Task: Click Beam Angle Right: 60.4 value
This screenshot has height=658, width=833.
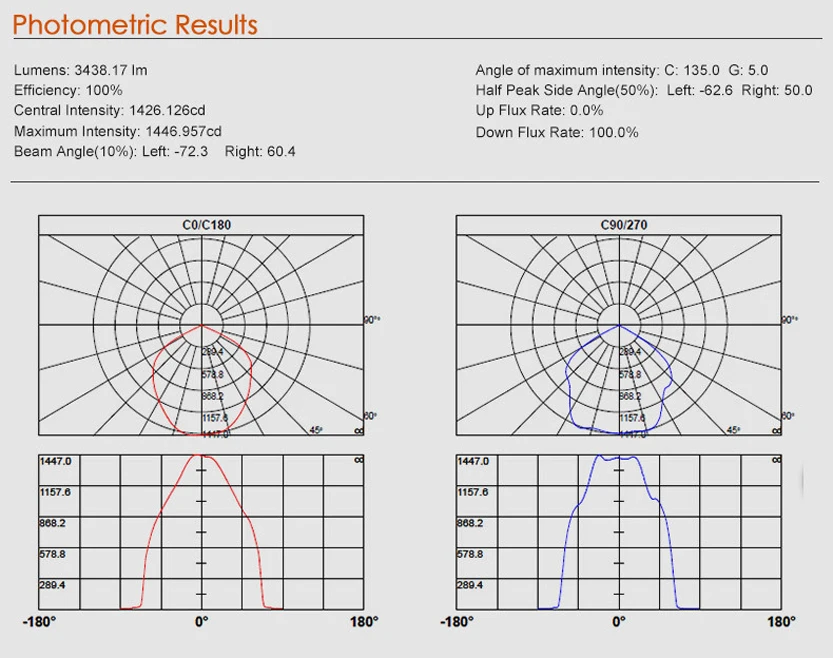Action: 260,151
